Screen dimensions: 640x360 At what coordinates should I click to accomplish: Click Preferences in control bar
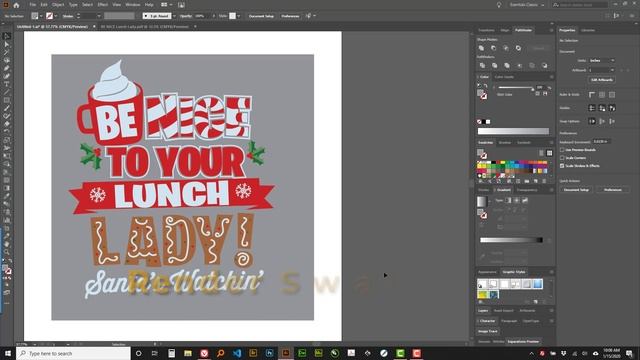tap(290, 16)
